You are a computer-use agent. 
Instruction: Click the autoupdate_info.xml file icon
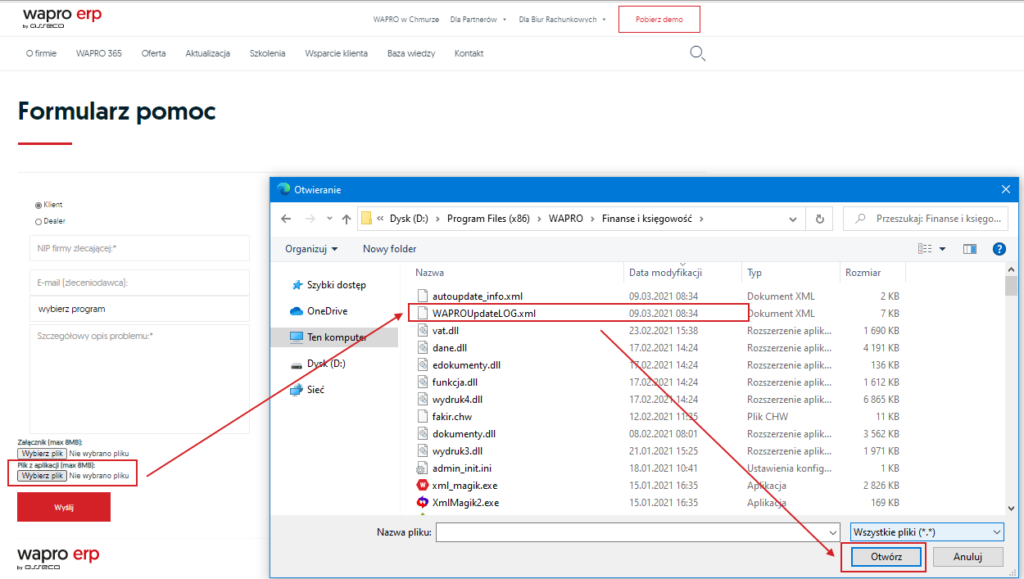423,296
